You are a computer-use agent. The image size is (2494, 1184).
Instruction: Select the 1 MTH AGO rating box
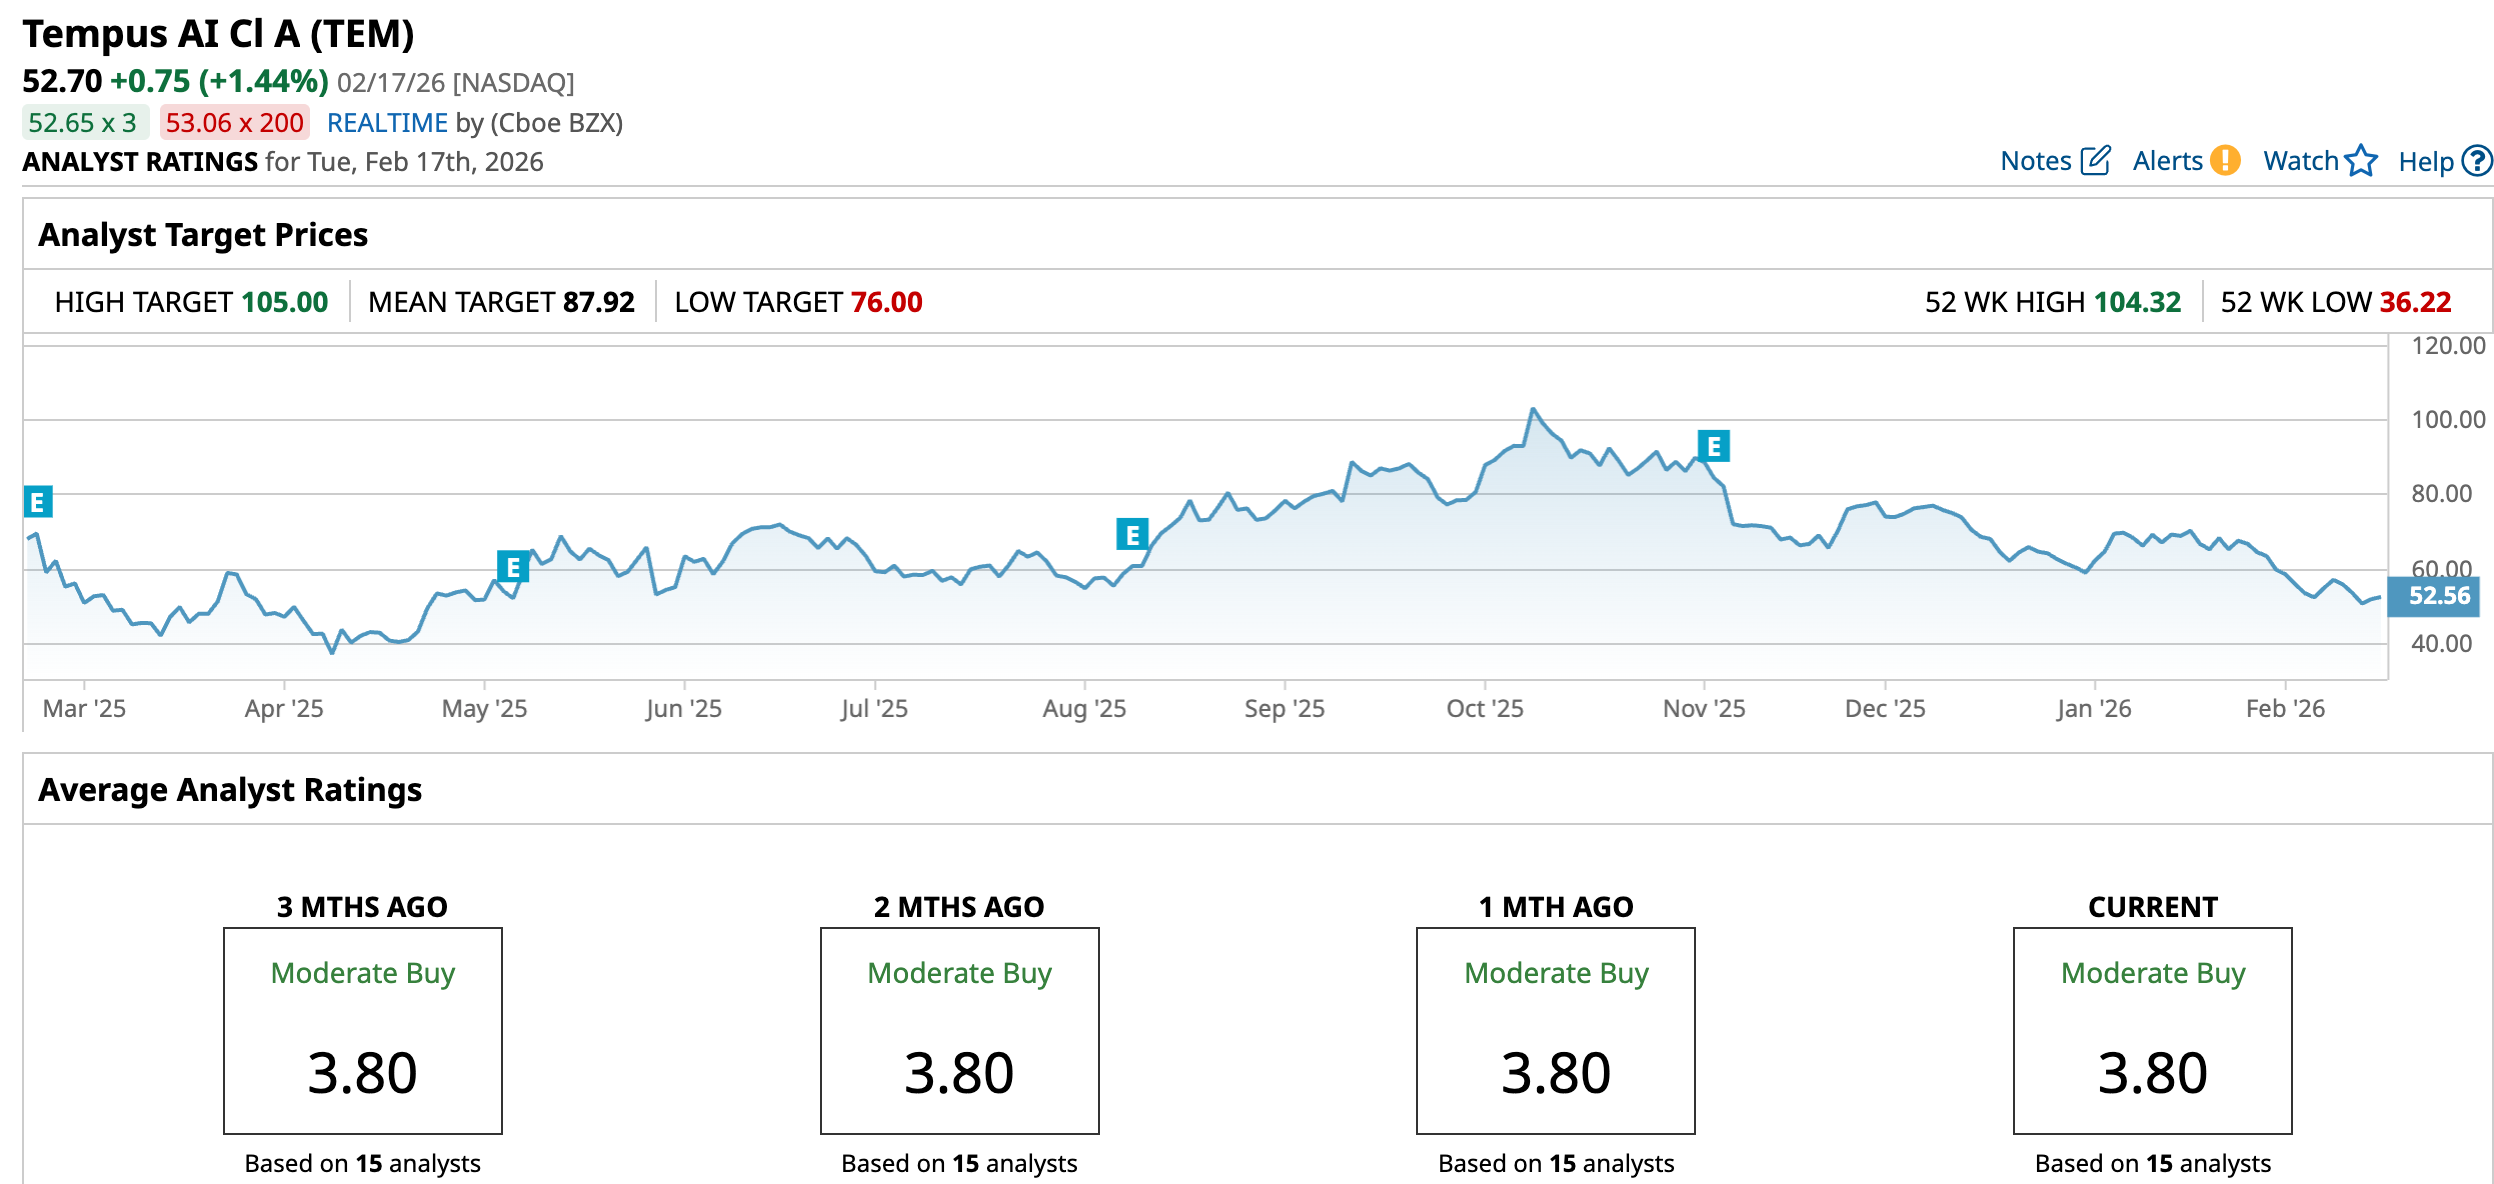[x=1555, y=1031]
